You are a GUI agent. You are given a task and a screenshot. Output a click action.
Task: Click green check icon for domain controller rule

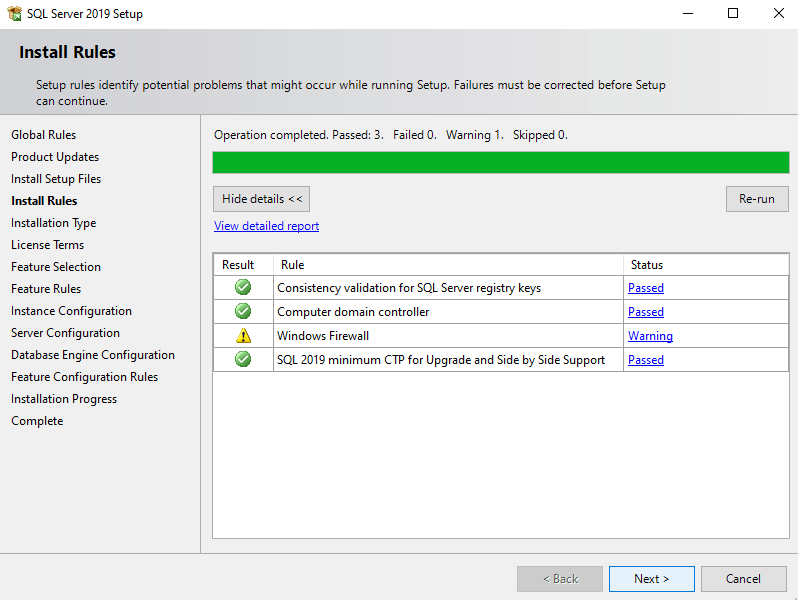[243, 311]
